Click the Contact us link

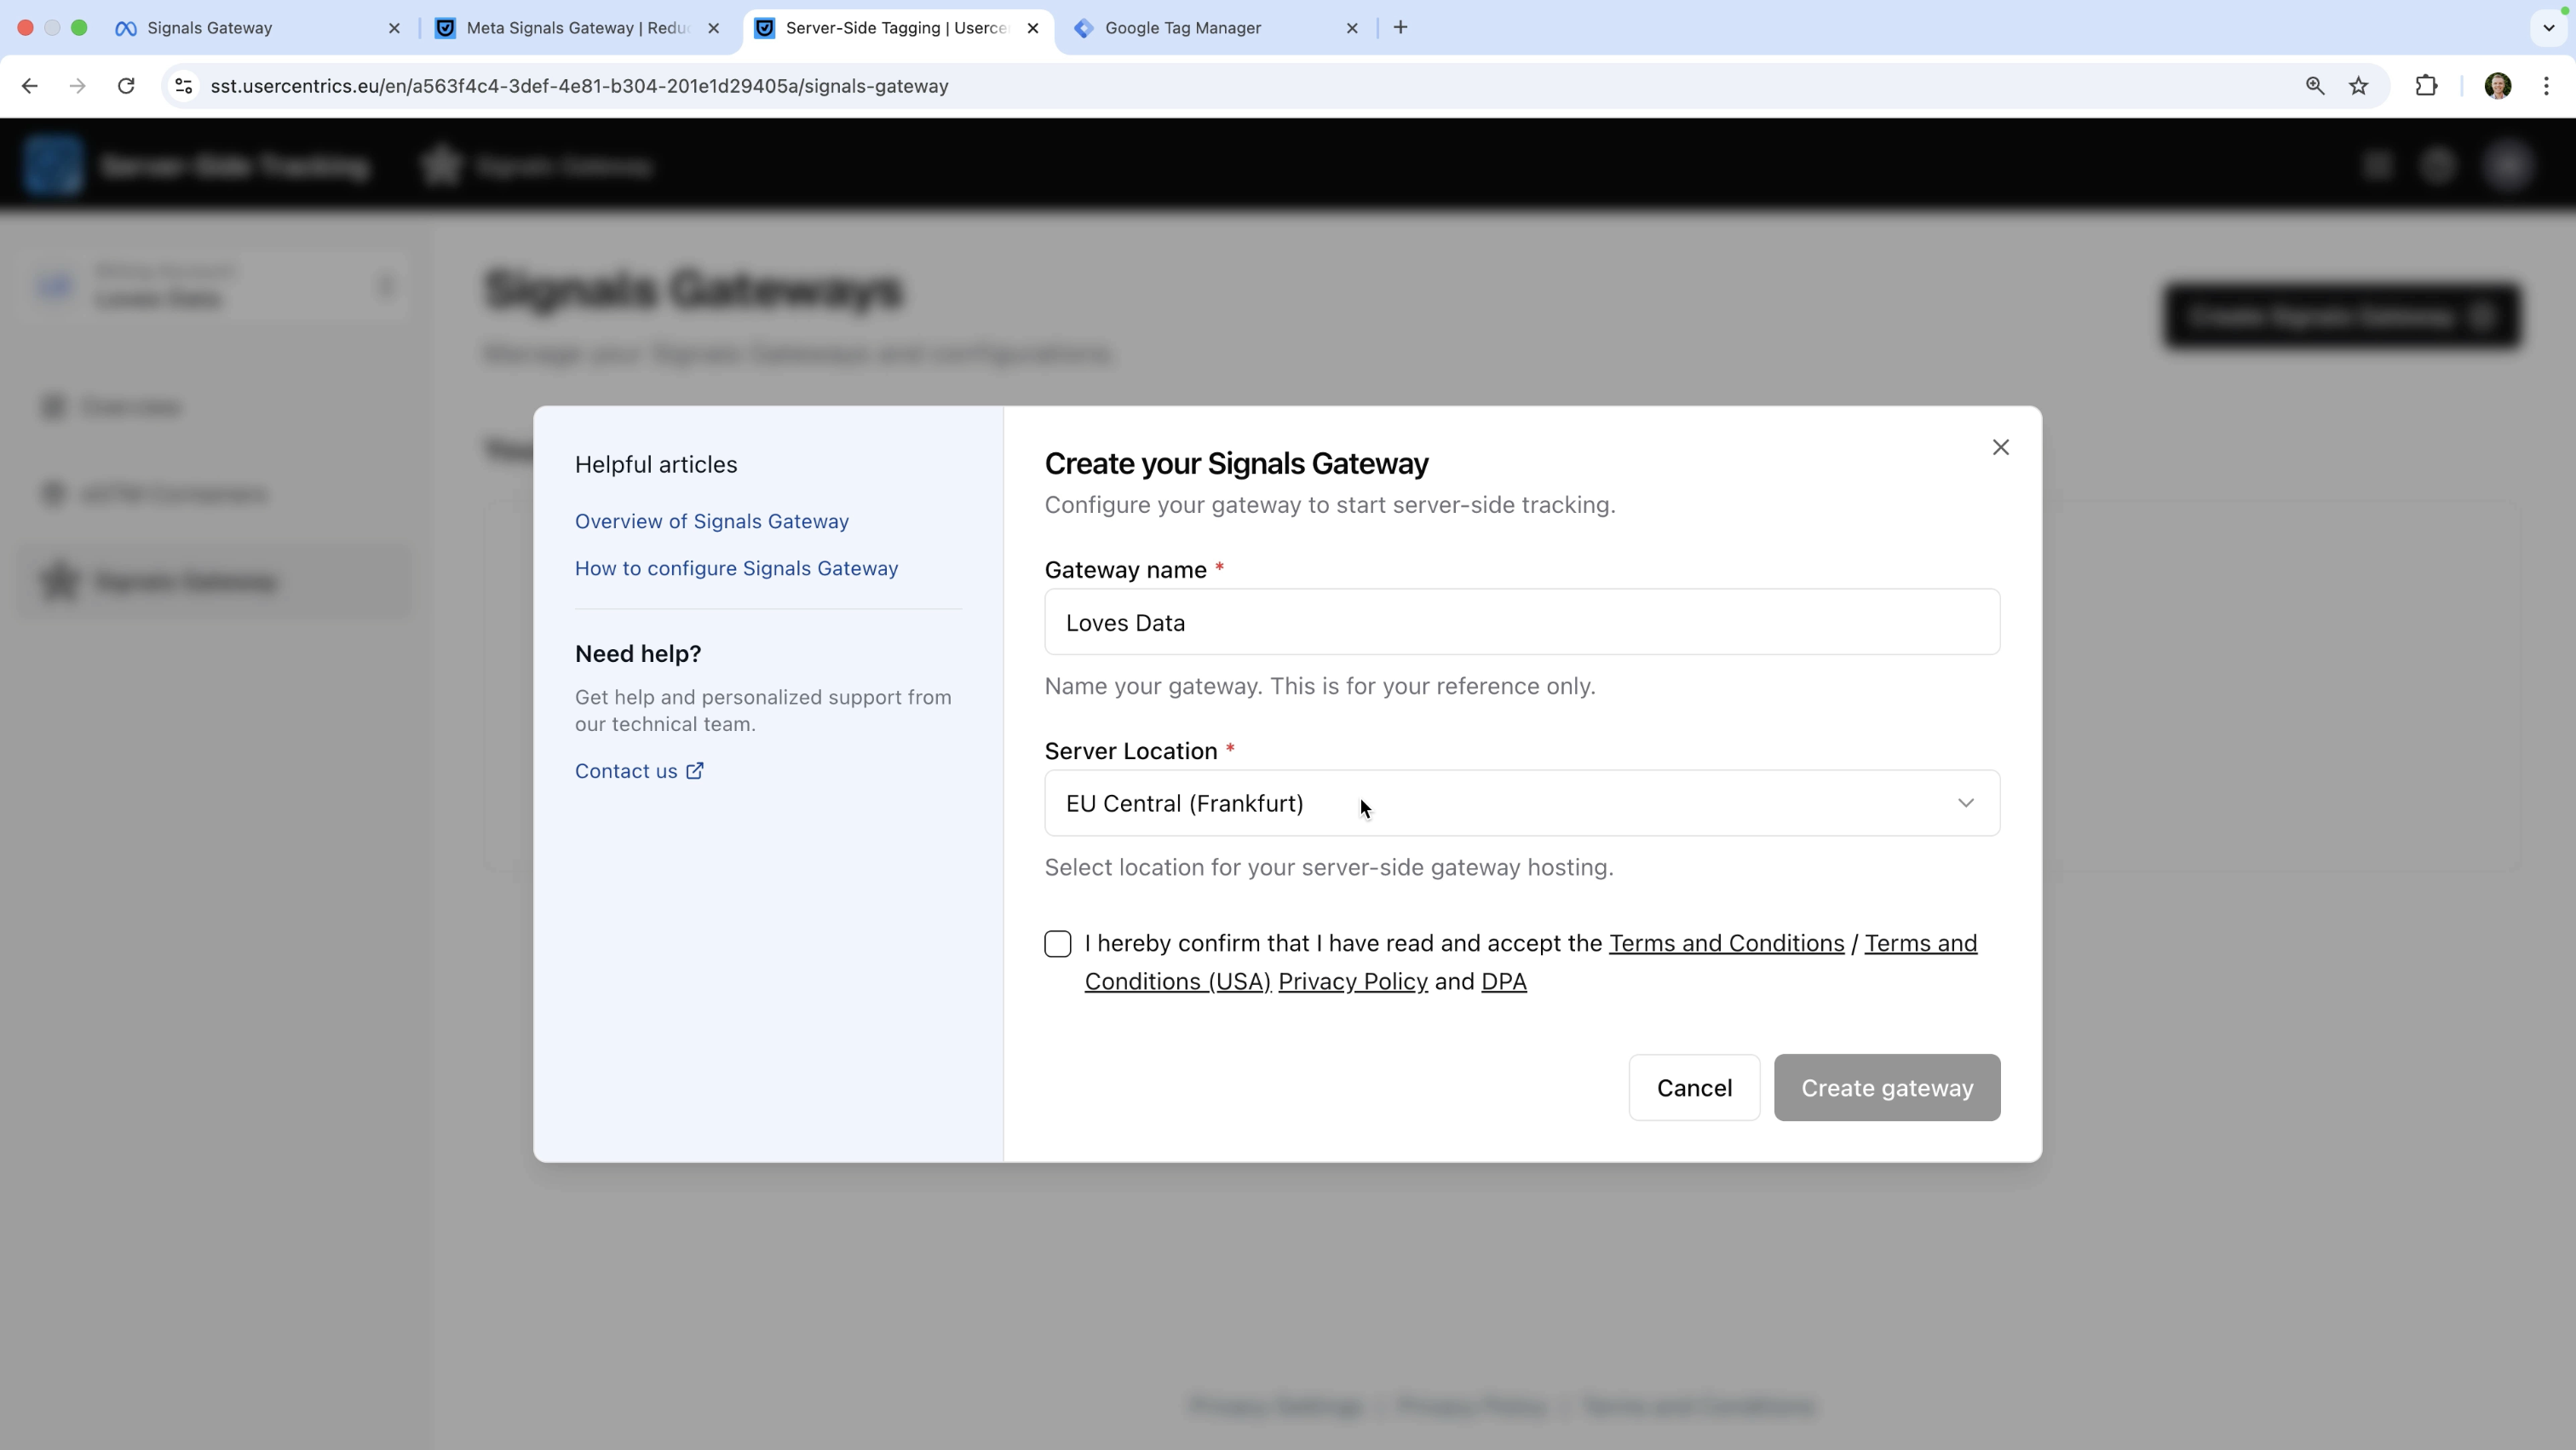coord(626,771)
